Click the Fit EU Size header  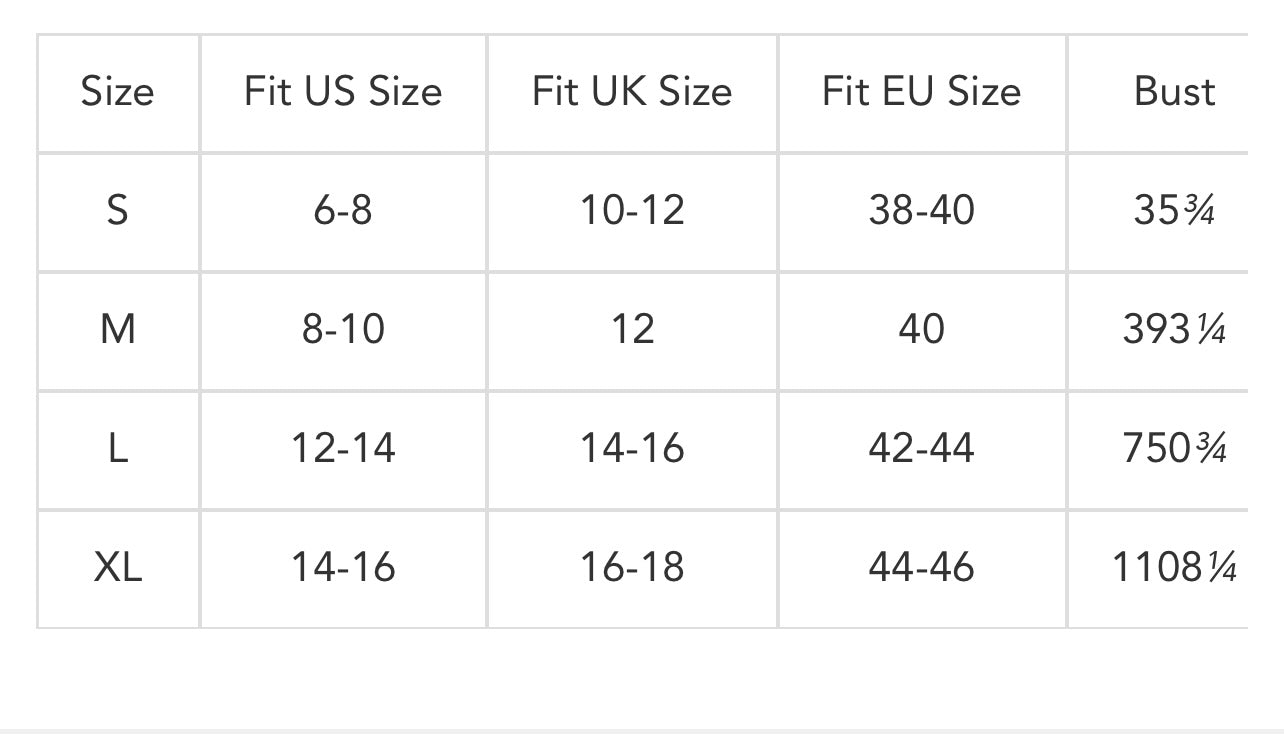[922, 92]
